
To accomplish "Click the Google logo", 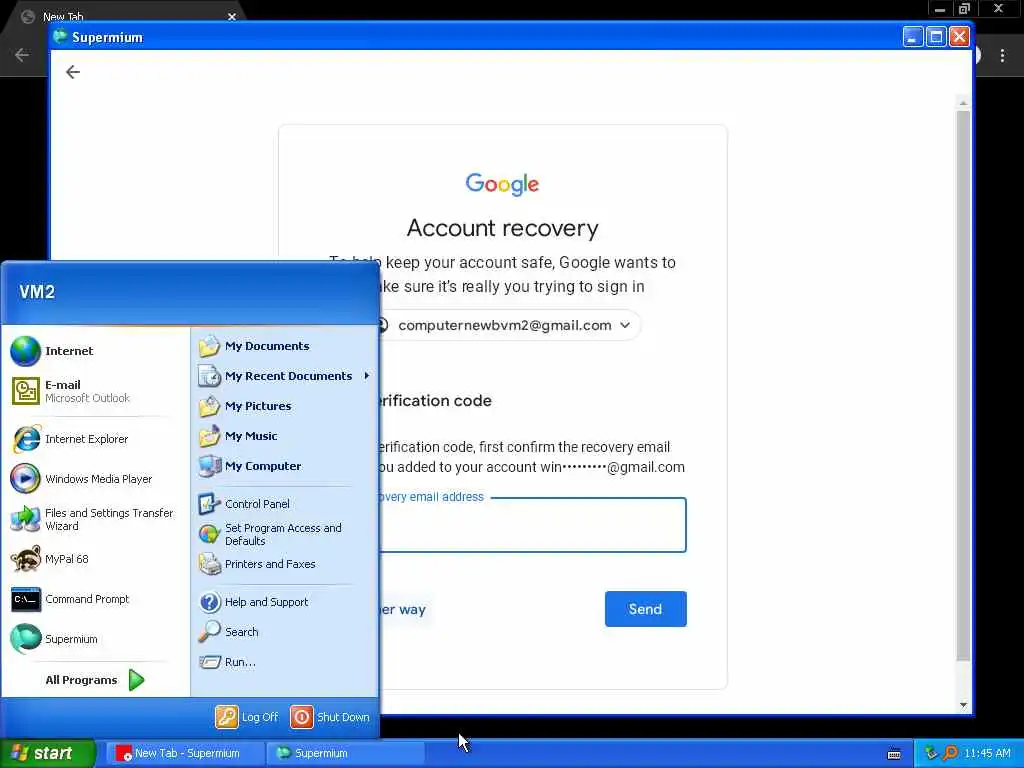I will (x=502, y=184).
